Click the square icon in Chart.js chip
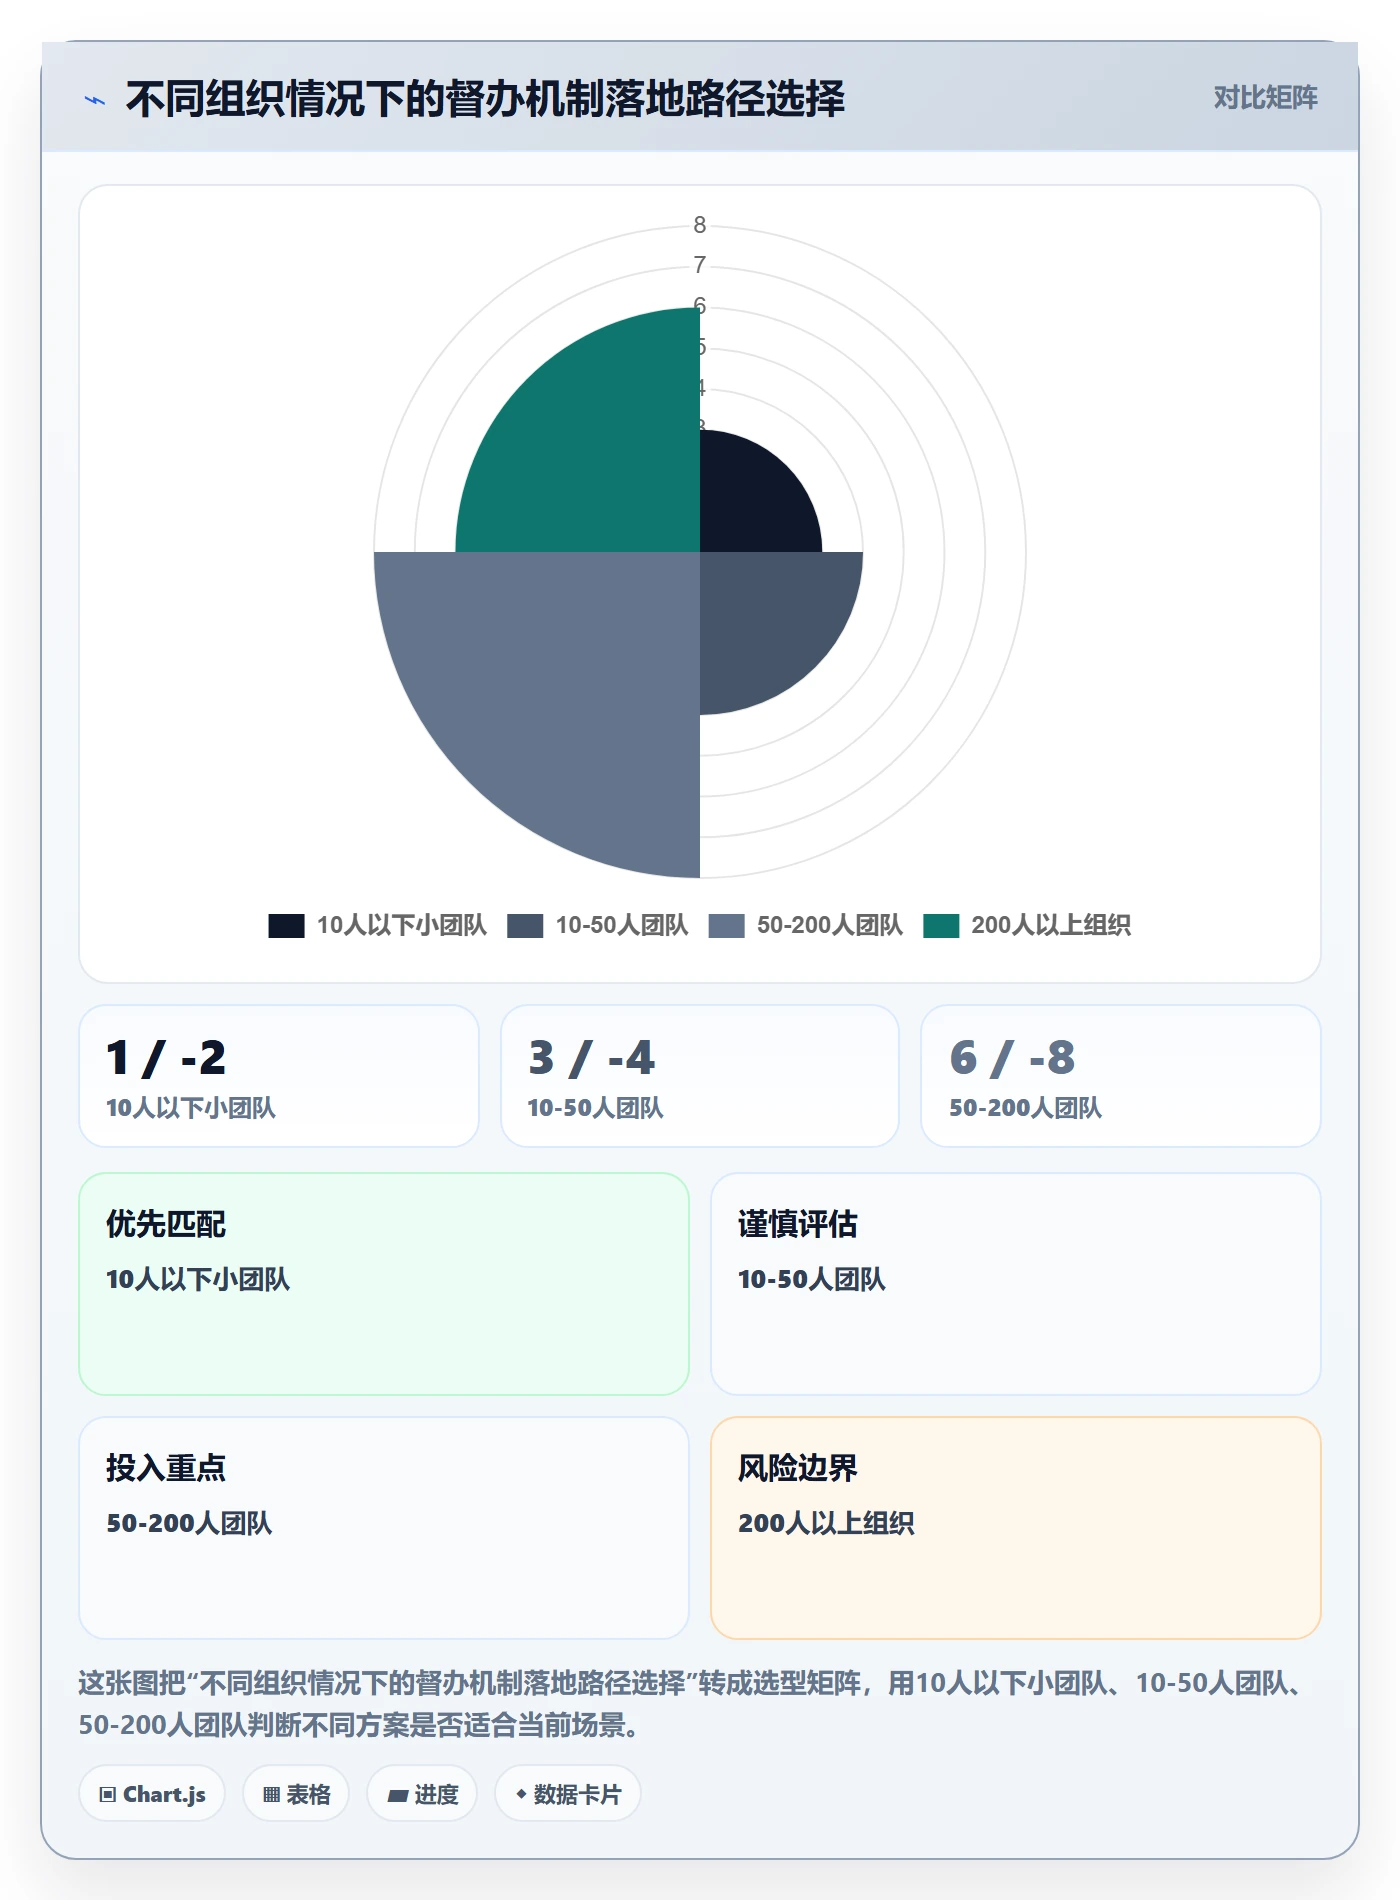The width and height of the screenshot is (1400, 1900). coord(108,1795)
